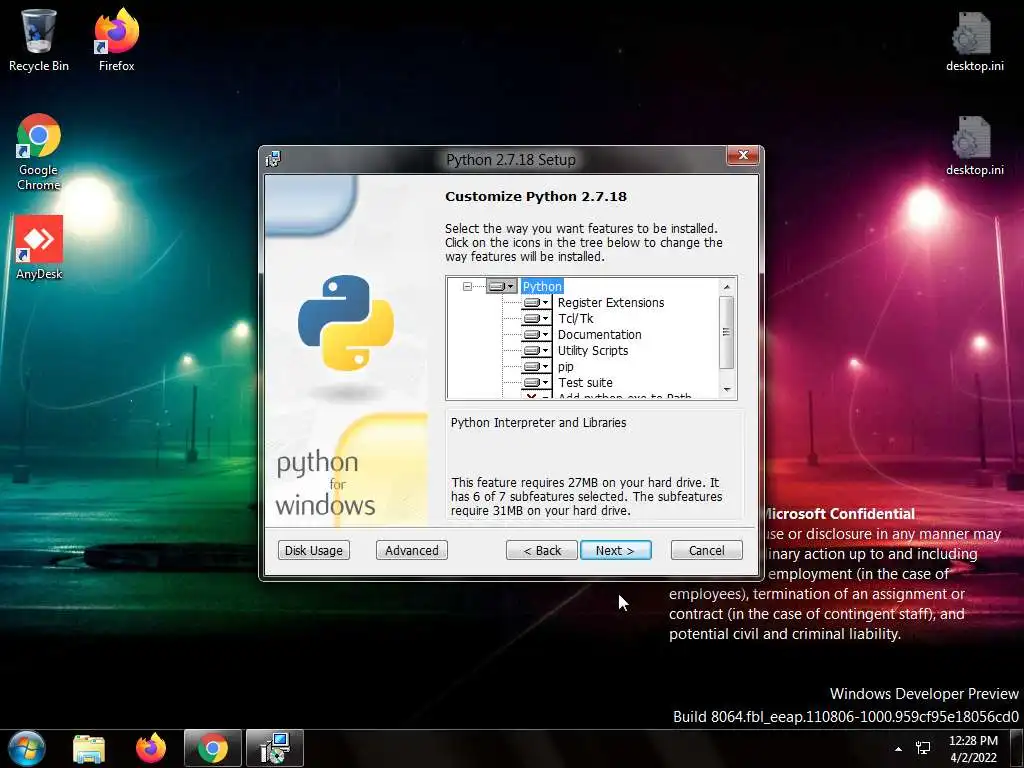Open Advanced options

tap(411, 551)
